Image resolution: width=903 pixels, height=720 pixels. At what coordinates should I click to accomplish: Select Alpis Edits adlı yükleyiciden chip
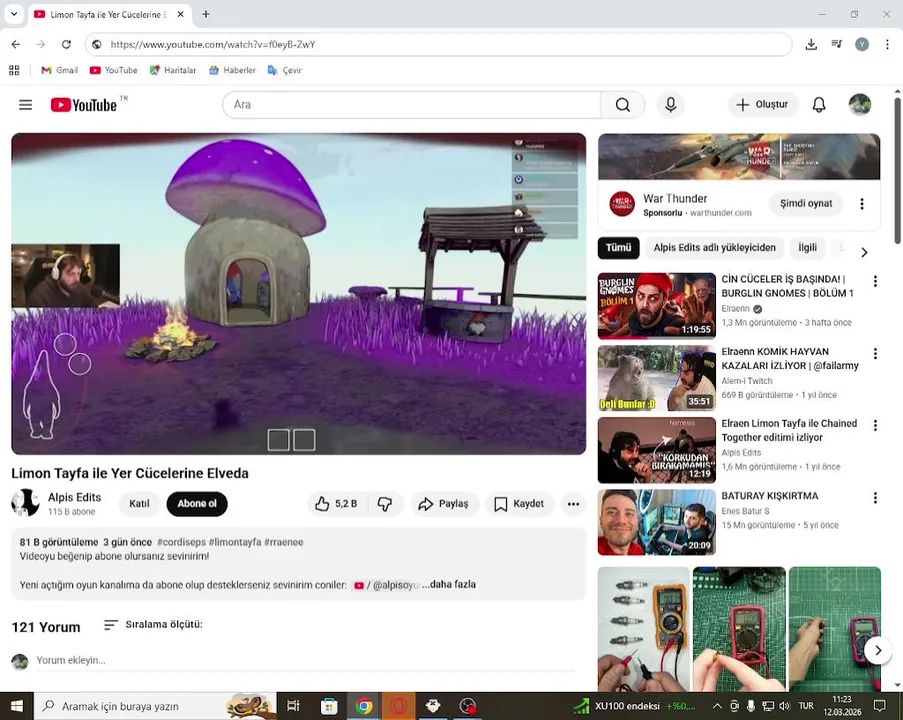[714, 248]
